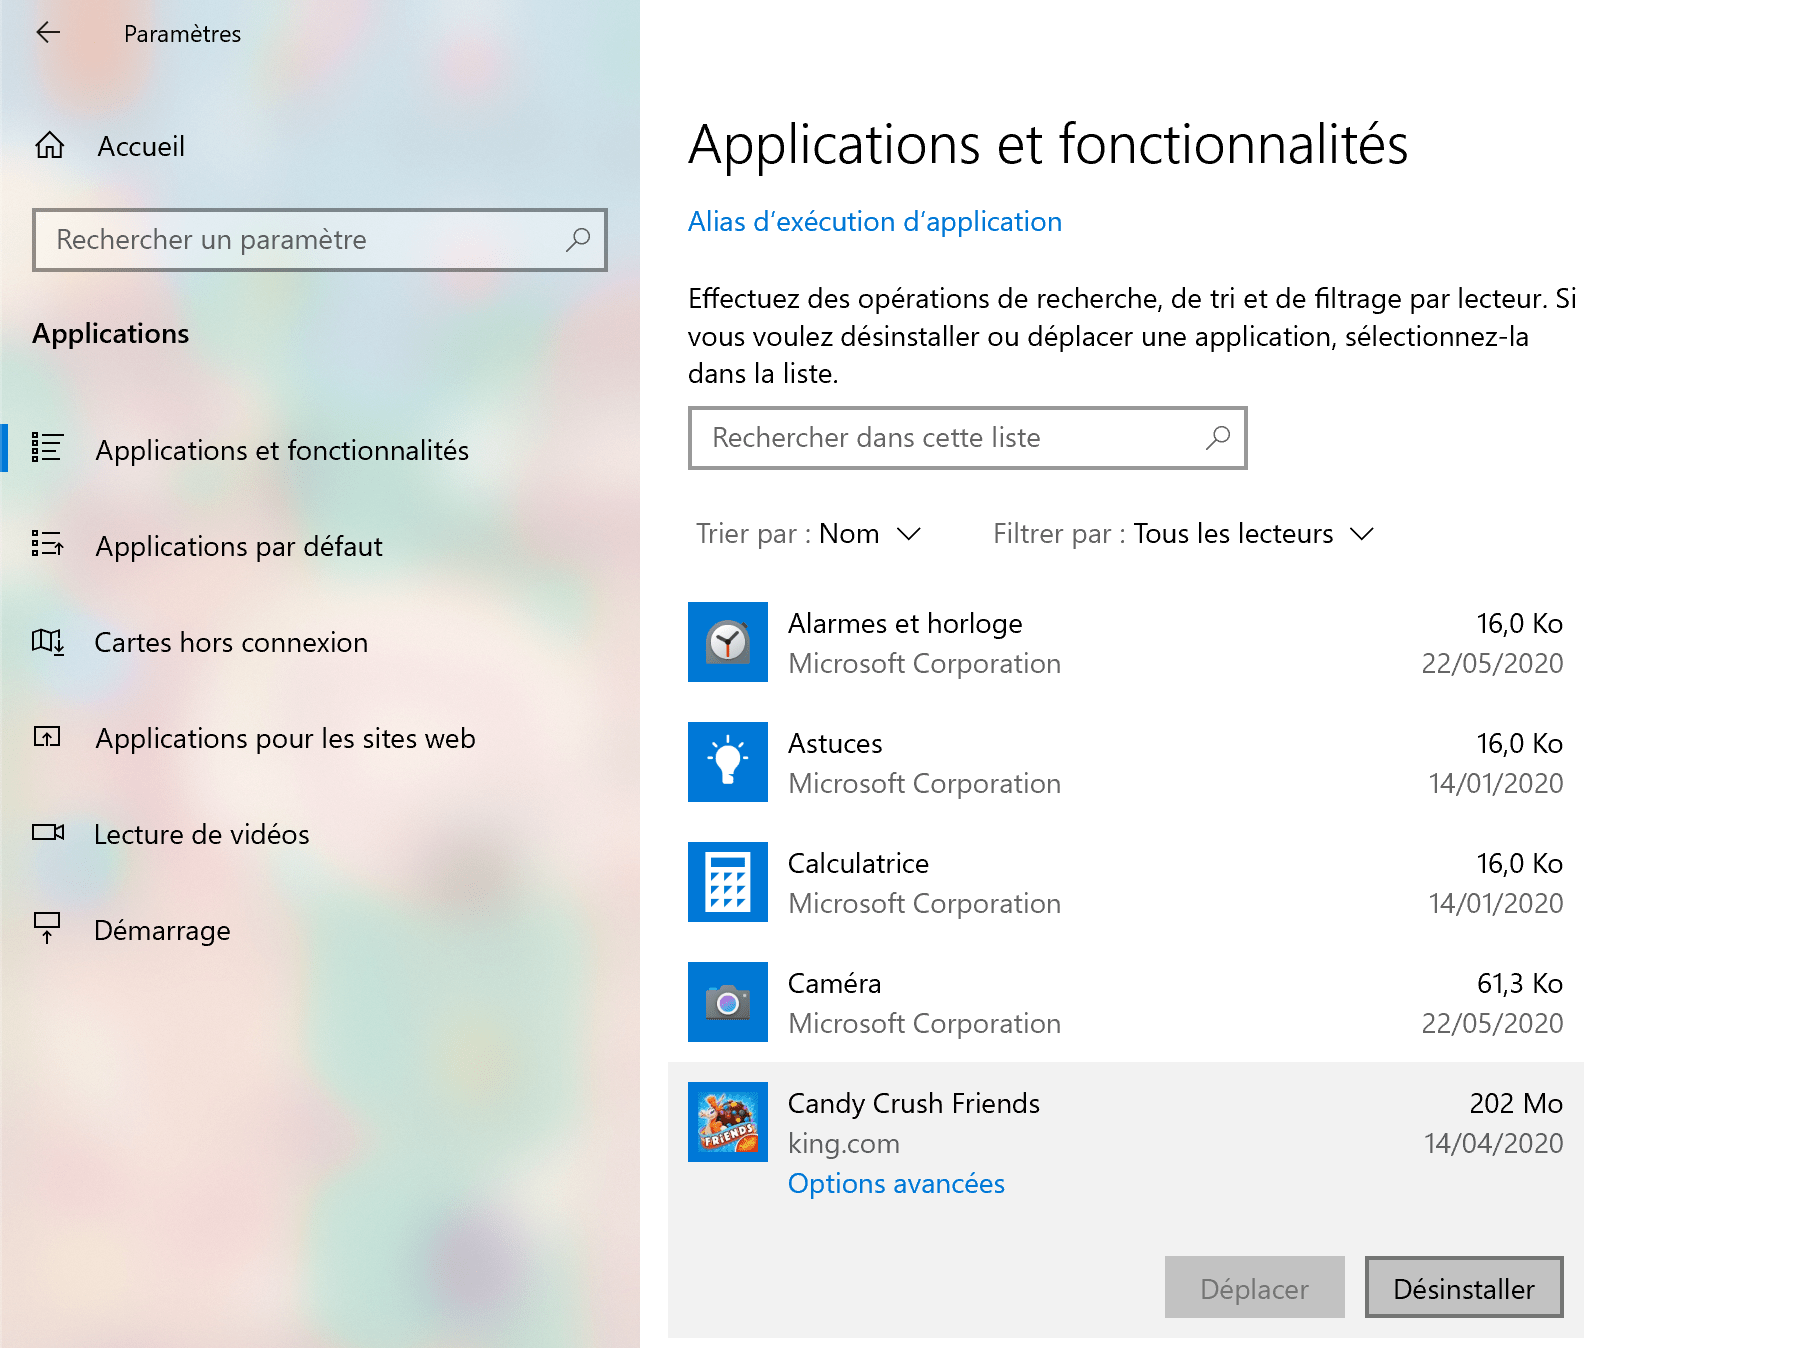Switch to Lecture de vidéos
This screenshot has width=1796, height=1348.
202,834
